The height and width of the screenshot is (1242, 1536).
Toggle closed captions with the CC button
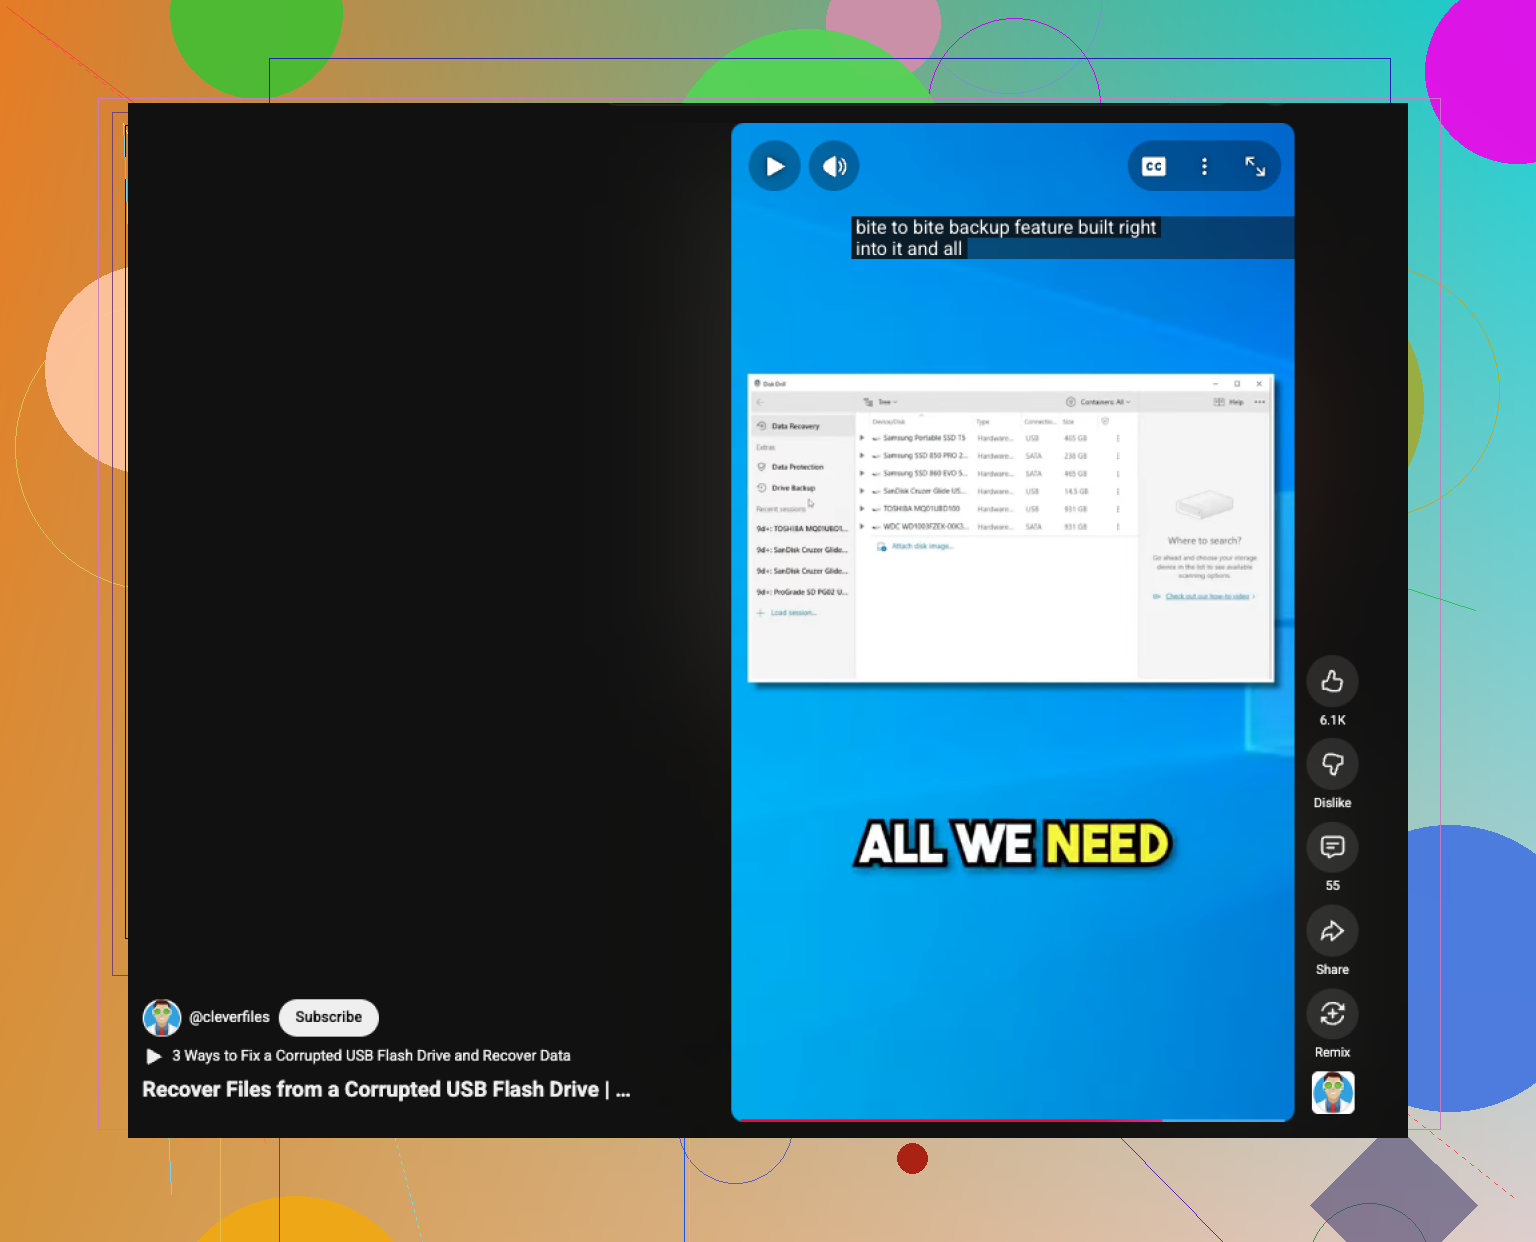(x=1154, y=166)
